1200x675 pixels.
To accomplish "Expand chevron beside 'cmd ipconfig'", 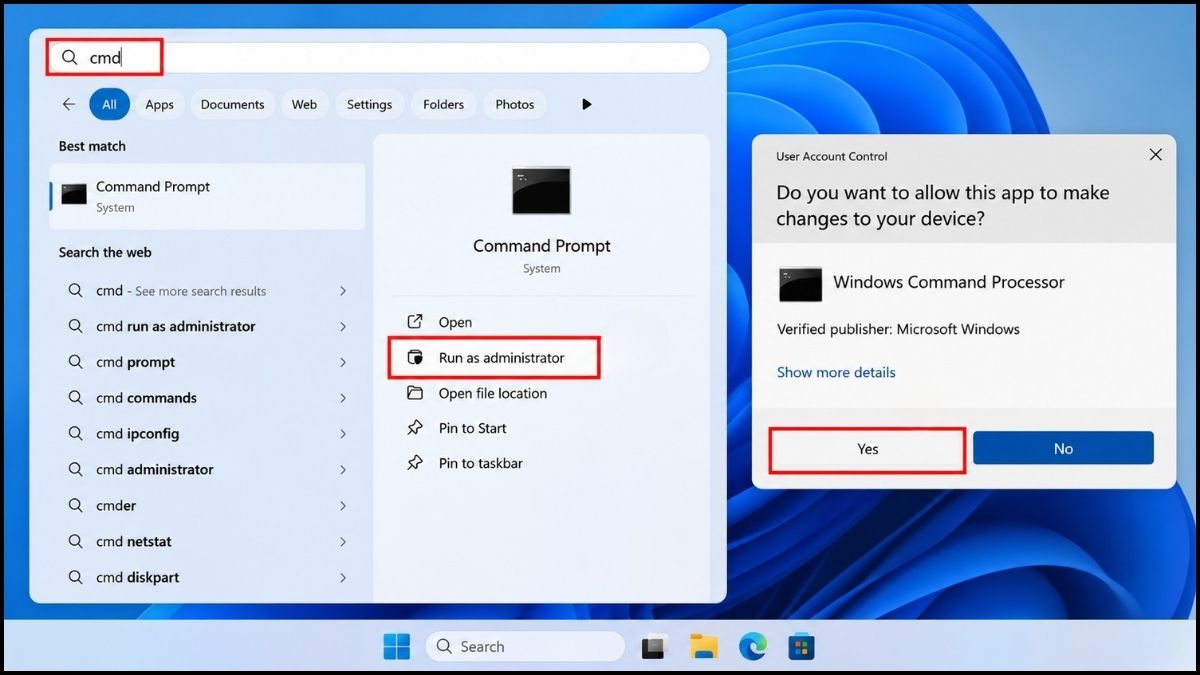I will coord(343,434).
